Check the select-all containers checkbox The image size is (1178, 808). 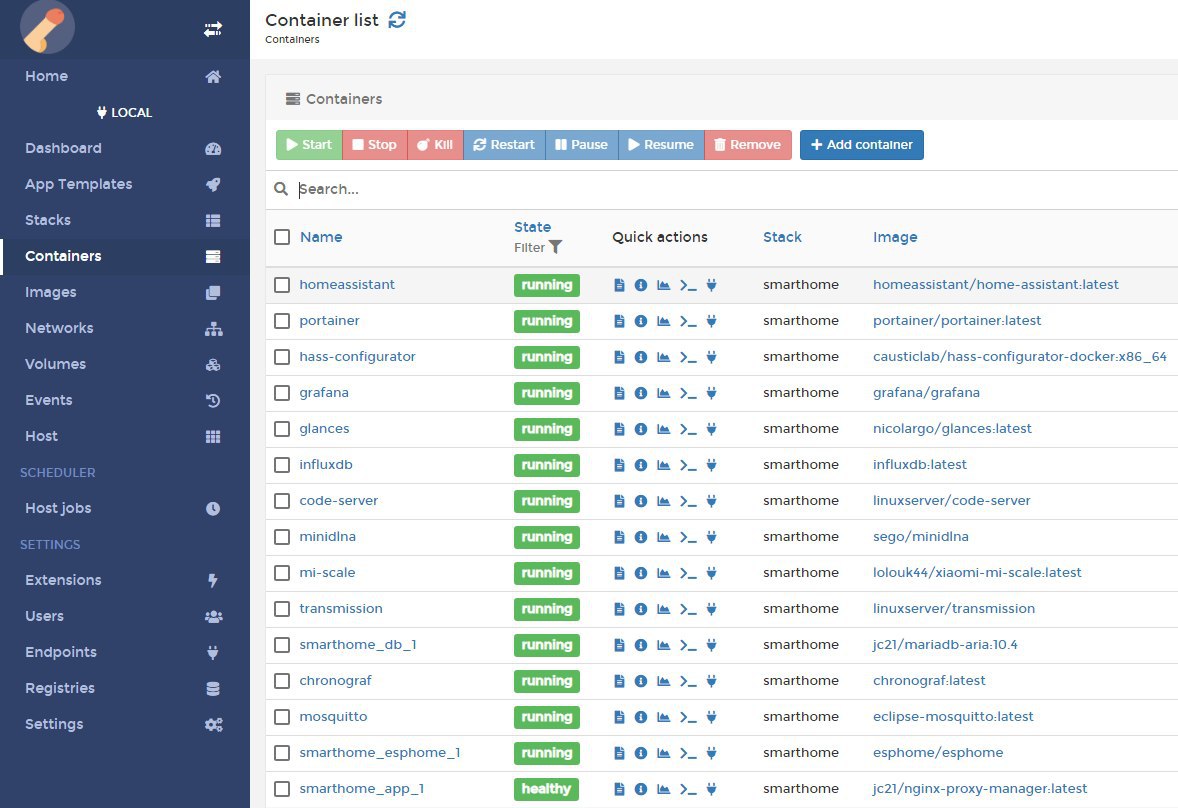(x=282, y=237)
